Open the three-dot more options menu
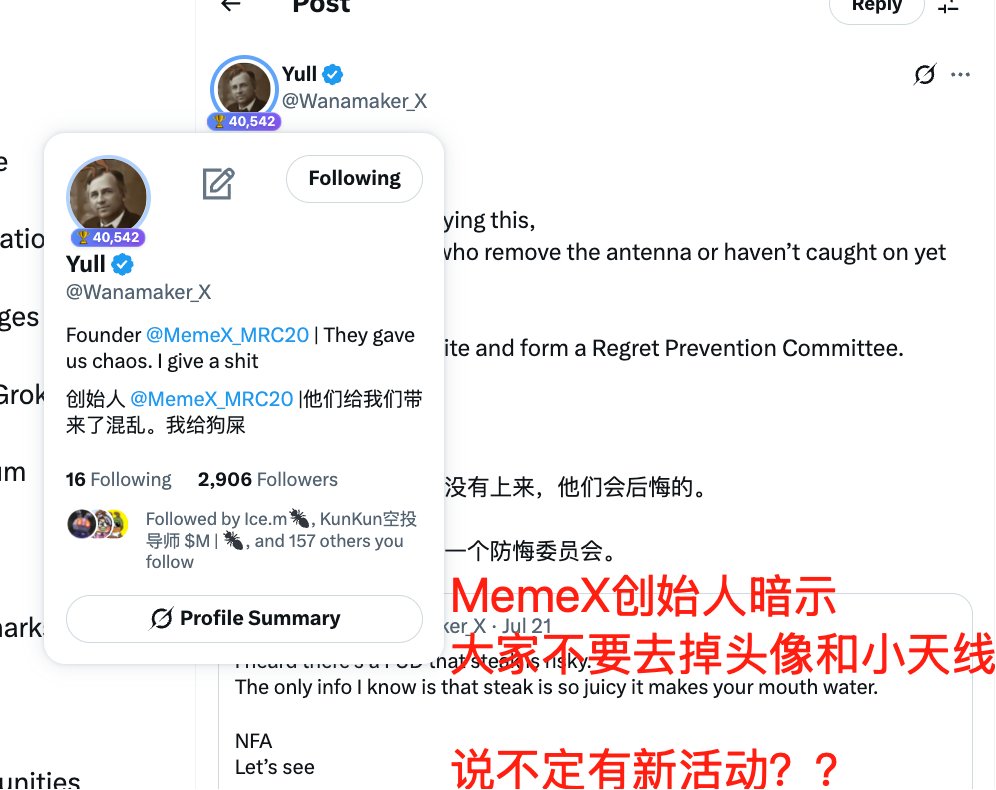 click(960, 74)
